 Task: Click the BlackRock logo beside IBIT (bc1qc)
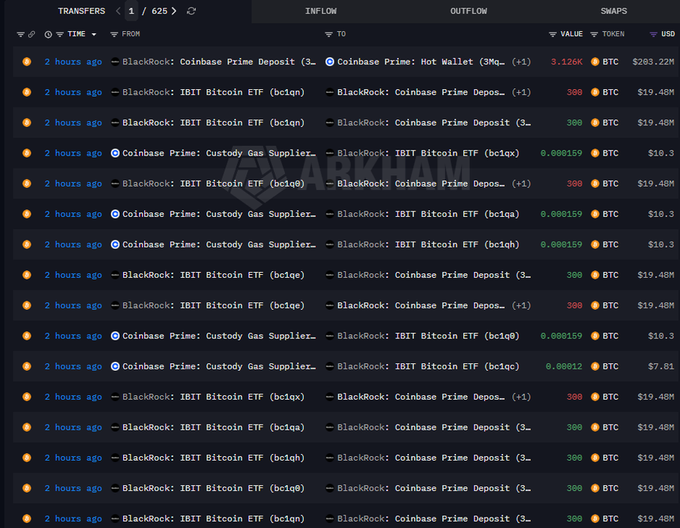pyautogui.click(x=330, y=366)
